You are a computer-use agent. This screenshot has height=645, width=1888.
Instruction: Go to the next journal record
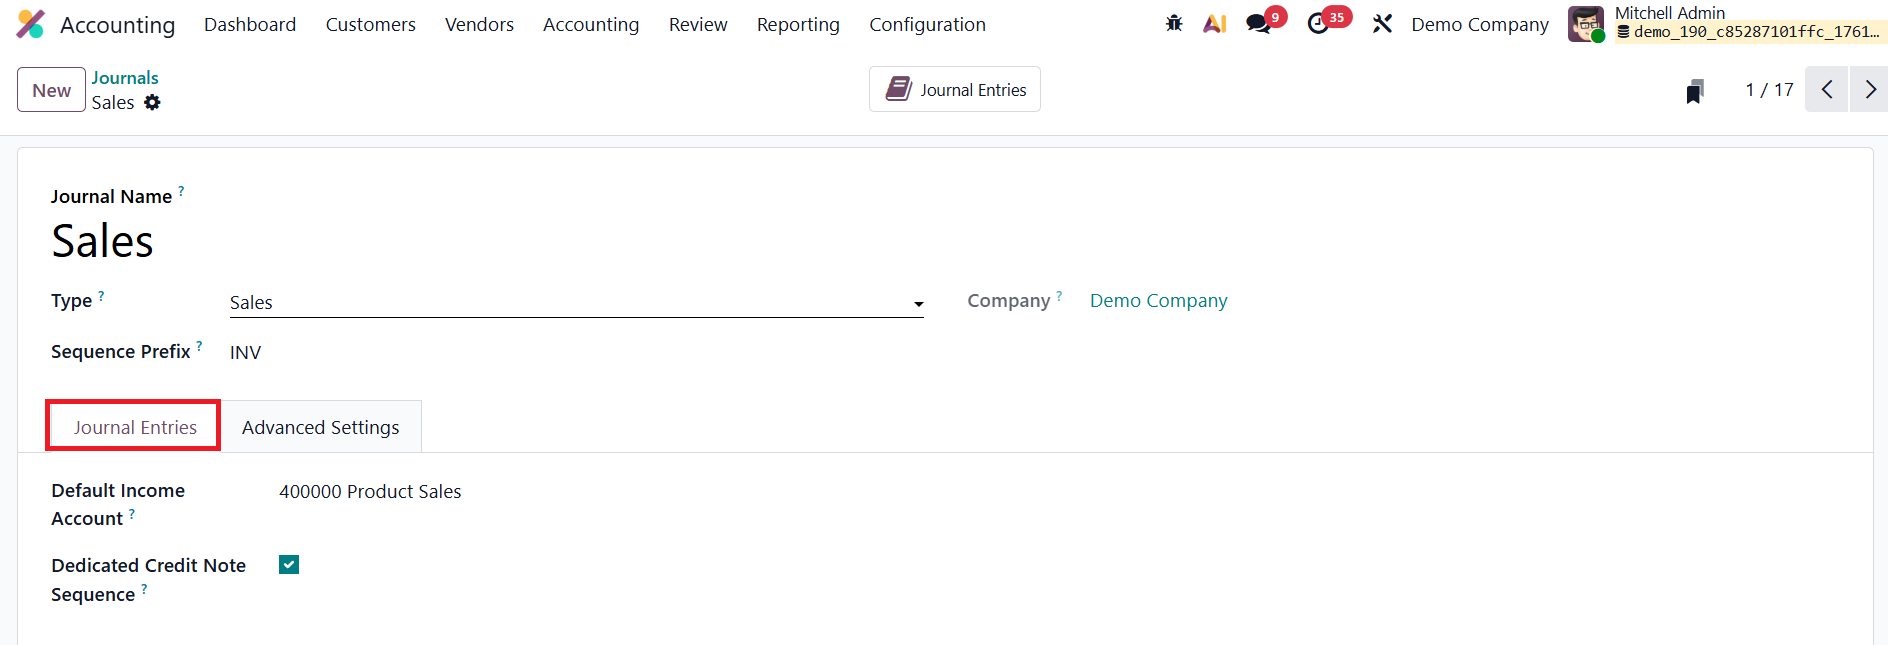(x=1868, y=90)
